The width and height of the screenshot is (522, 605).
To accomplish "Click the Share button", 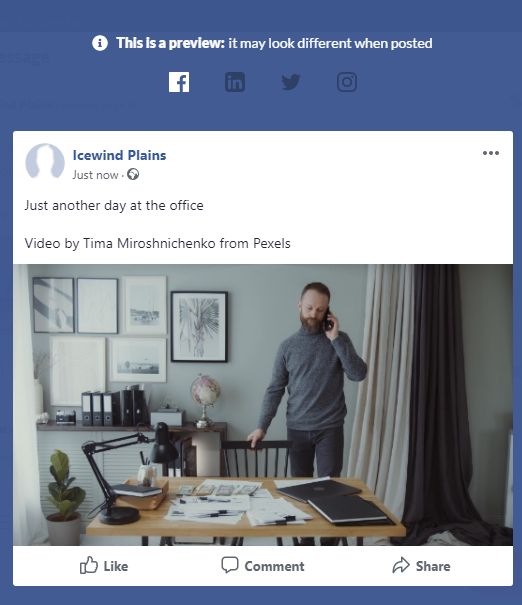I will click(x=421, y=566).
